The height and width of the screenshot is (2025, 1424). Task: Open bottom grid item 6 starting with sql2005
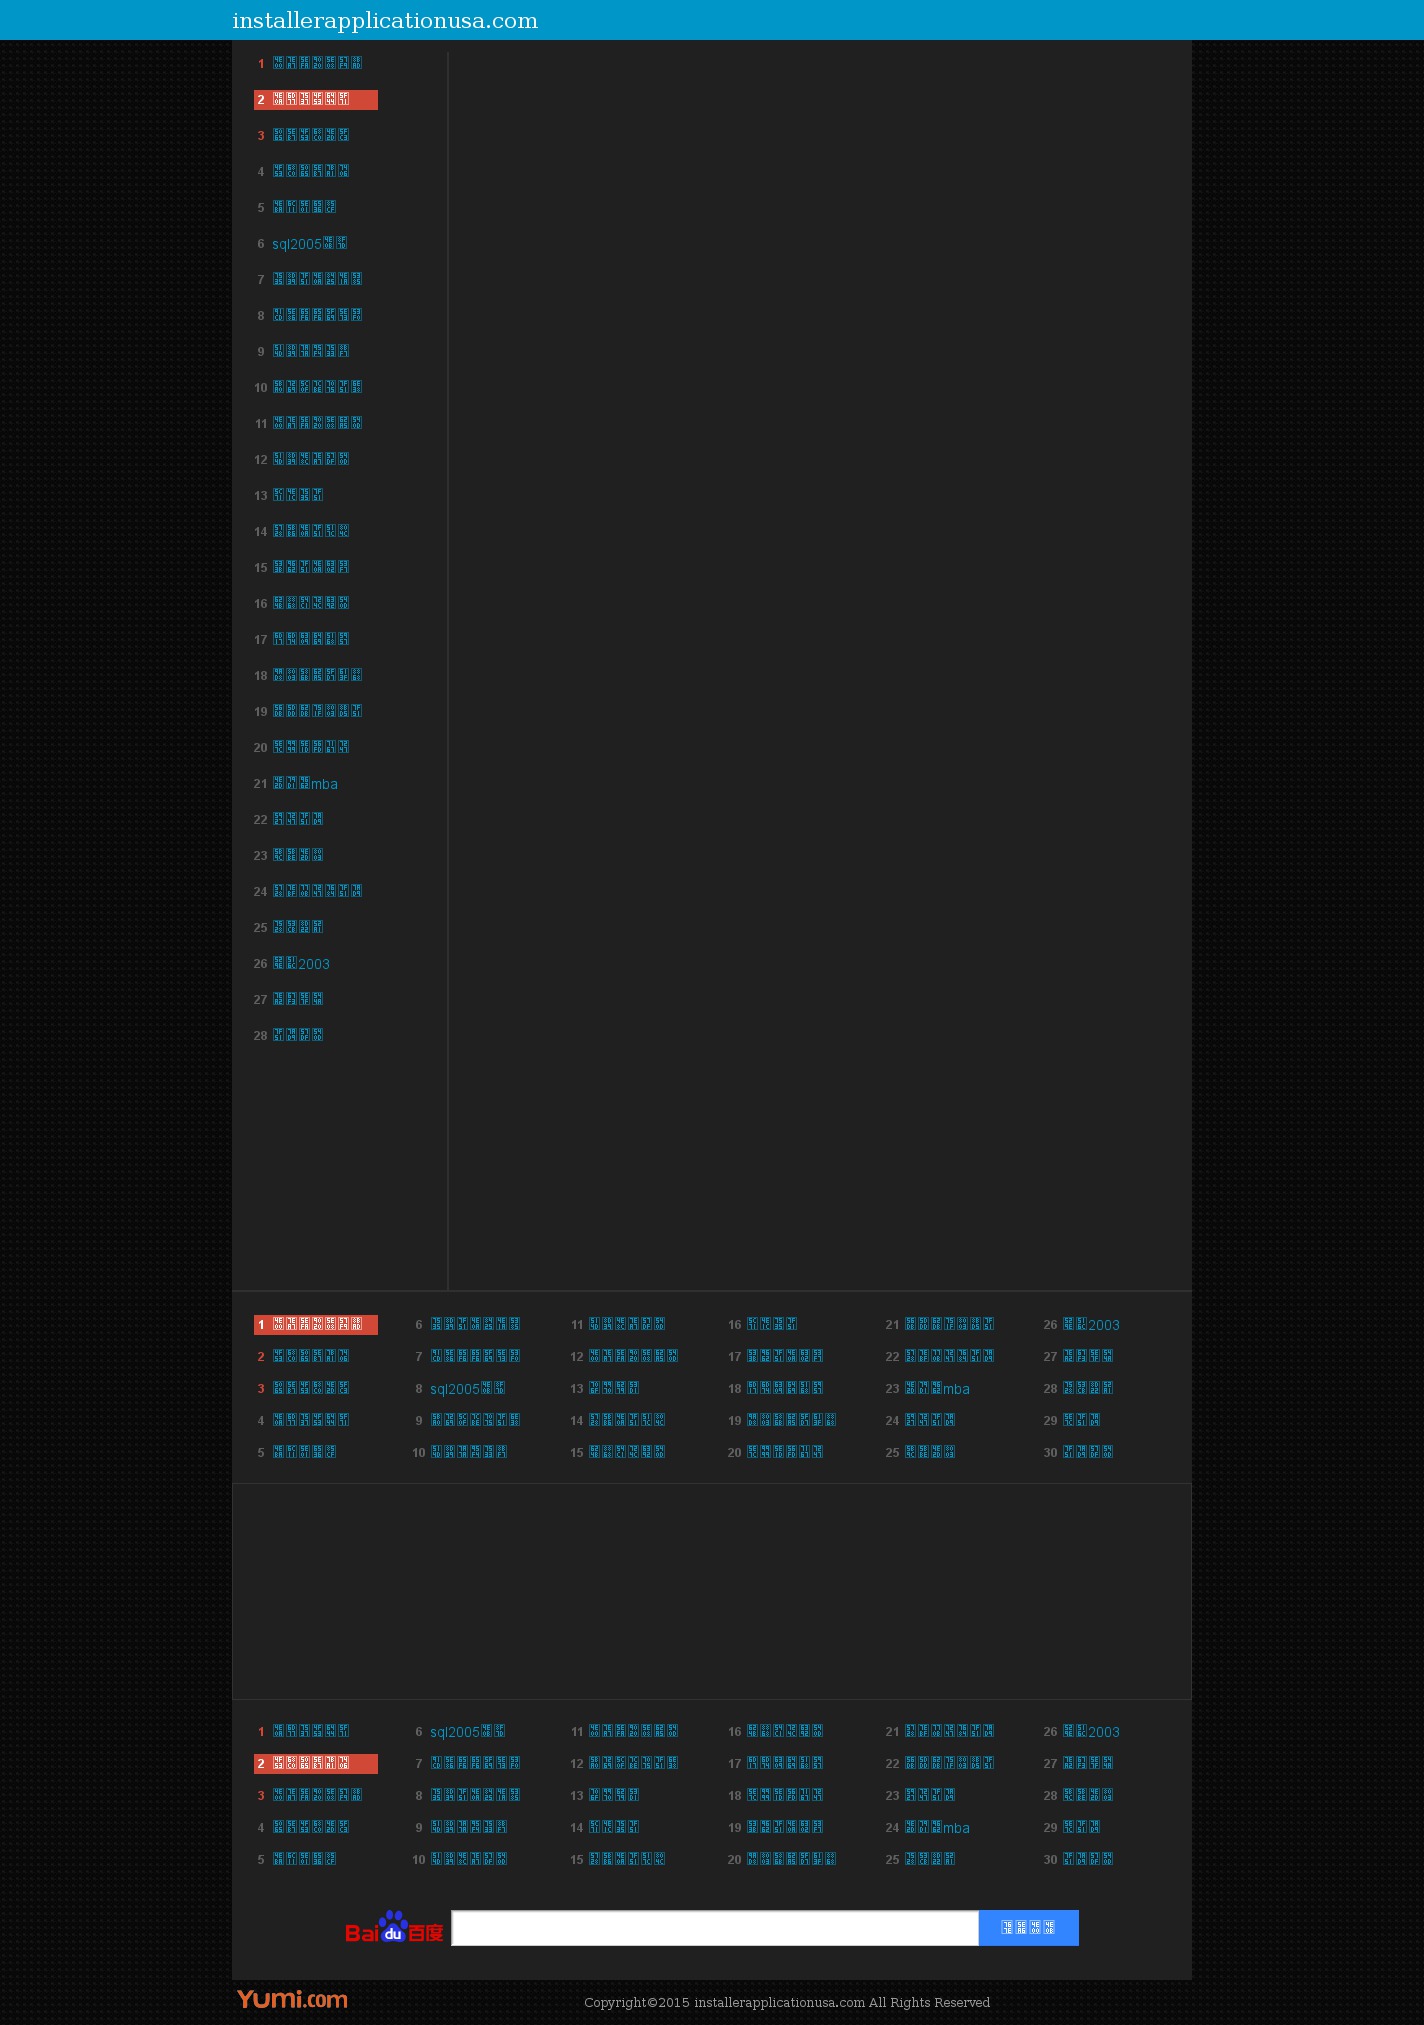tap(467, 1732)
